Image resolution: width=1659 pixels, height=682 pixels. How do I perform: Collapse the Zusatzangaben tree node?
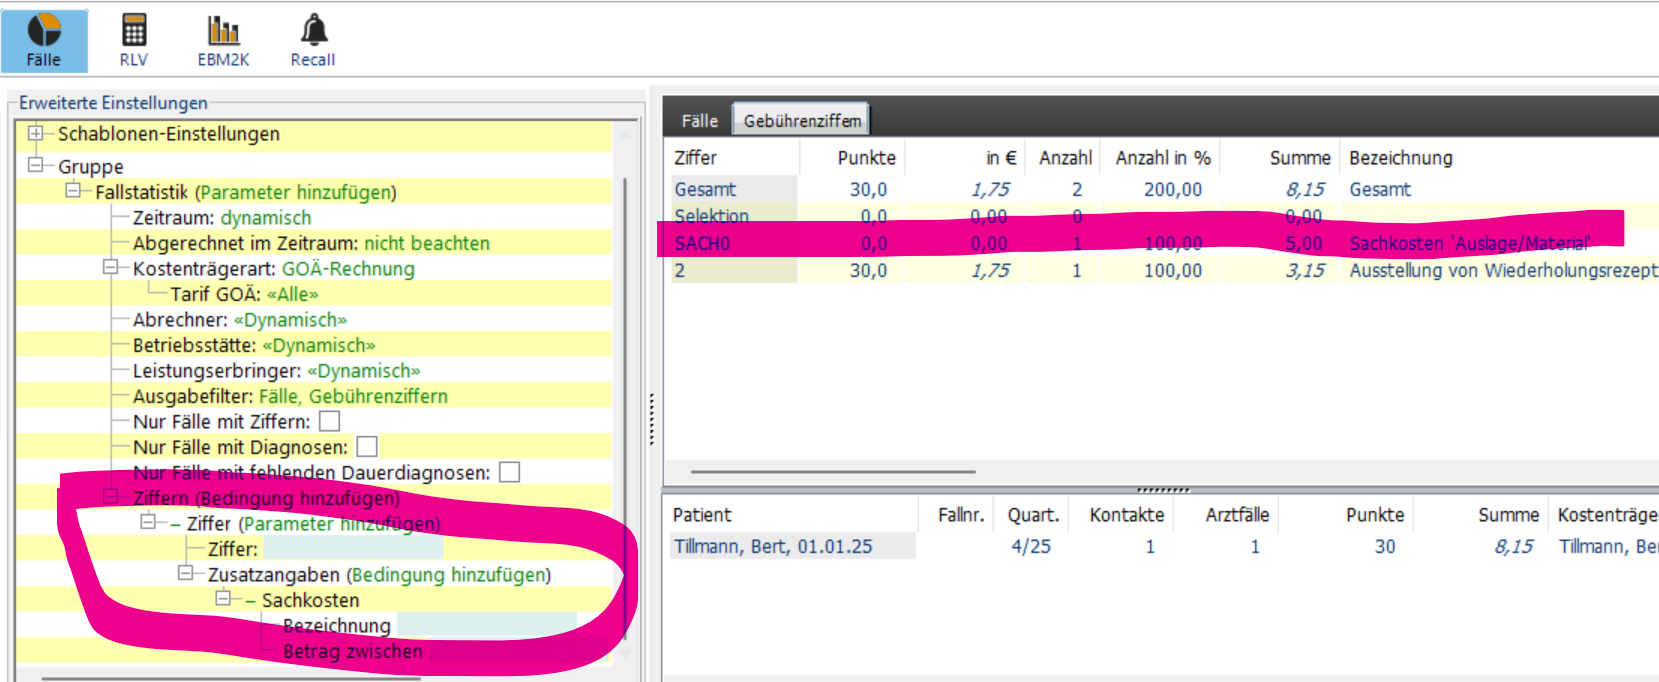click(186, 573)
